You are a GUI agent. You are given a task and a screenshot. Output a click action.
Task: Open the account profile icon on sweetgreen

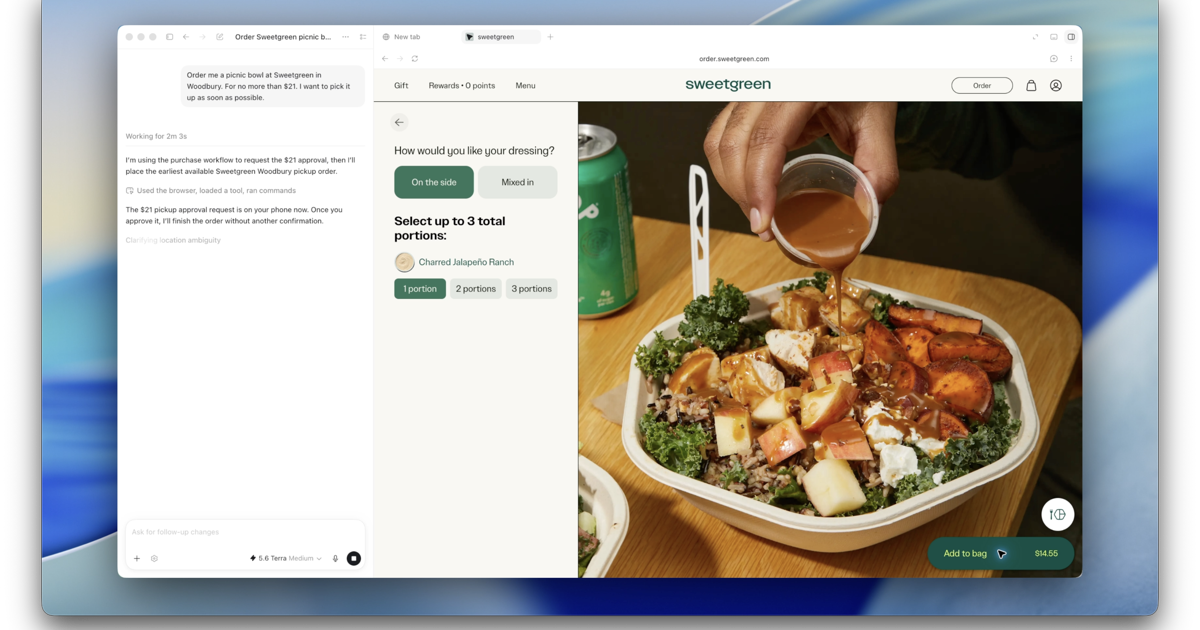pyautogui.click(x=1056, y=86)
